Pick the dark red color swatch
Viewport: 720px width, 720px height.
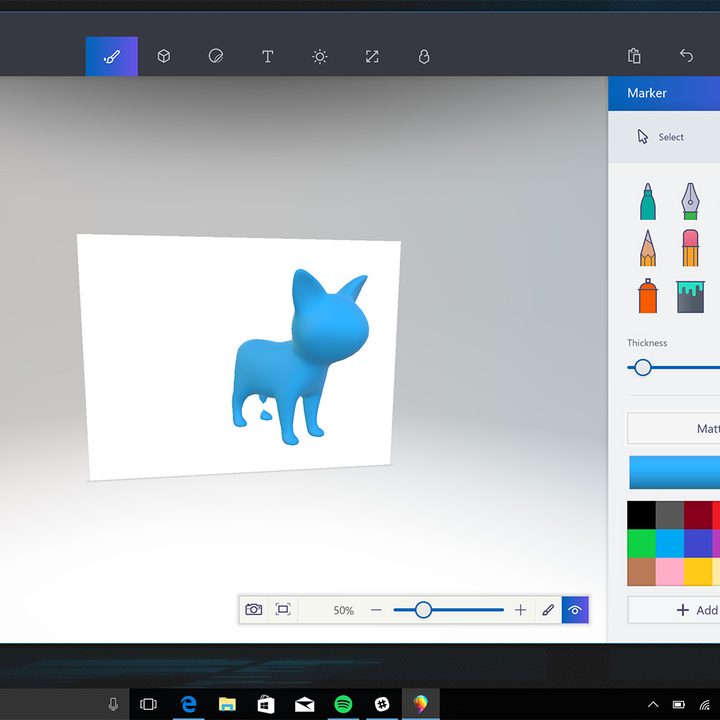point(698,515)
